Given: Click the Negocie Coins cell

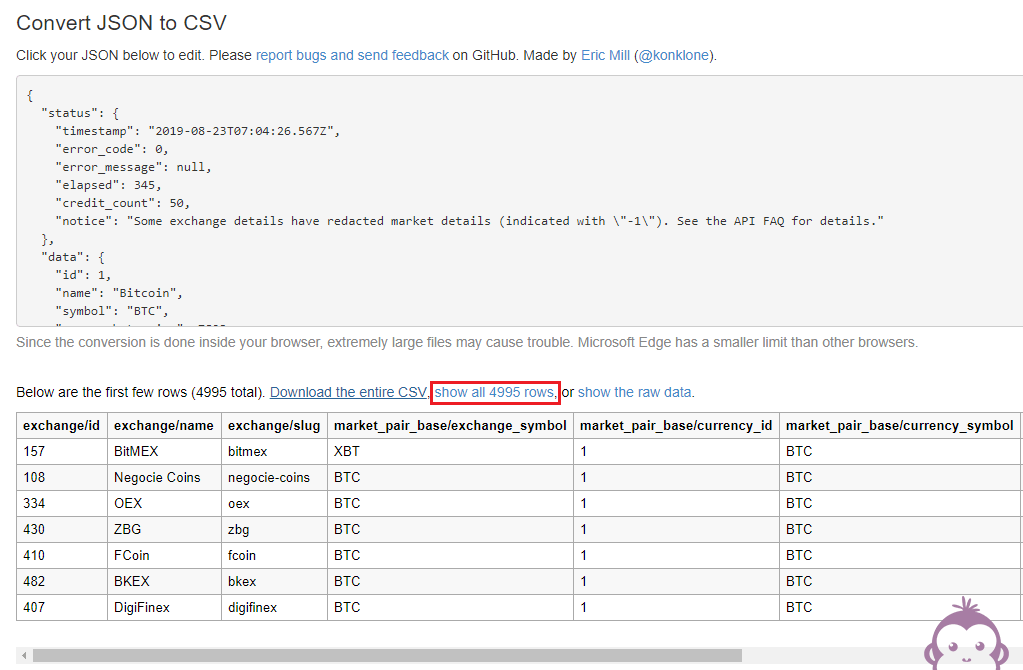Looking at the screenshot, I should [157, 477].
